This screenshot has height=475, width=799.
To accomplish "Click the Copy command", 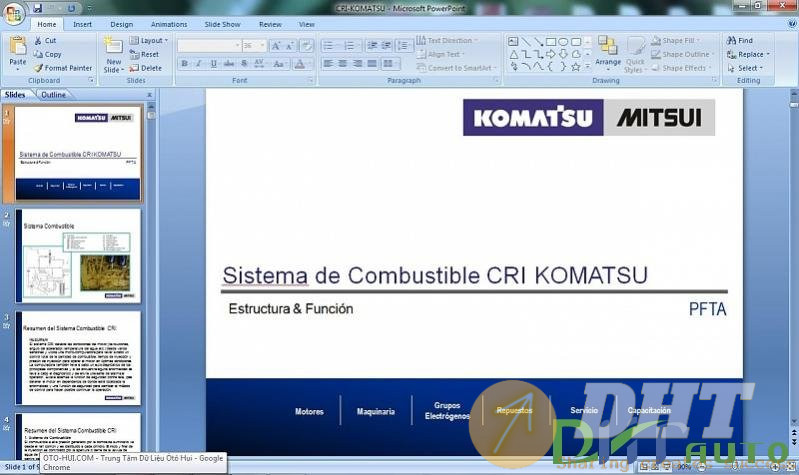I will coord(47,54).
